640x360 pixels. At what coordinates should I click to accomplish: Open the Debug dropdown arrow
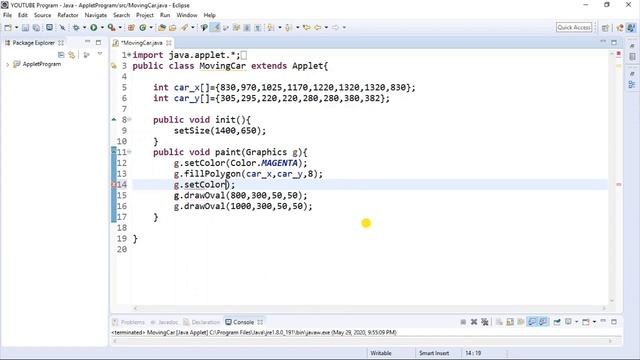pos(84,27)
